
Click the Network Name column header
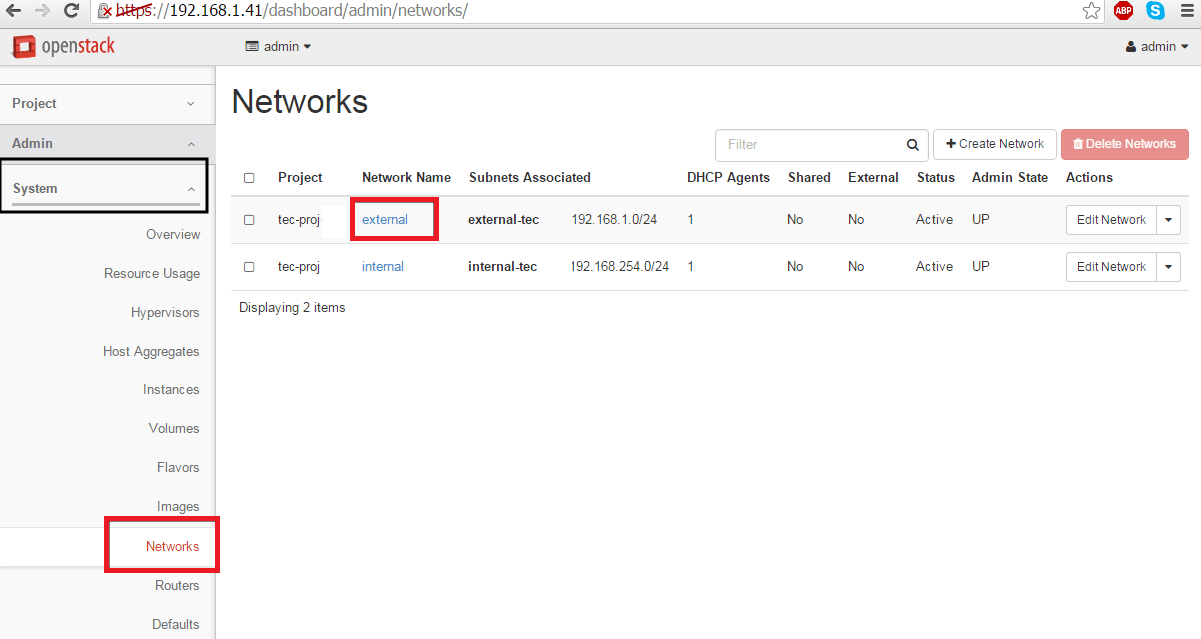click(x=406, y=178)
